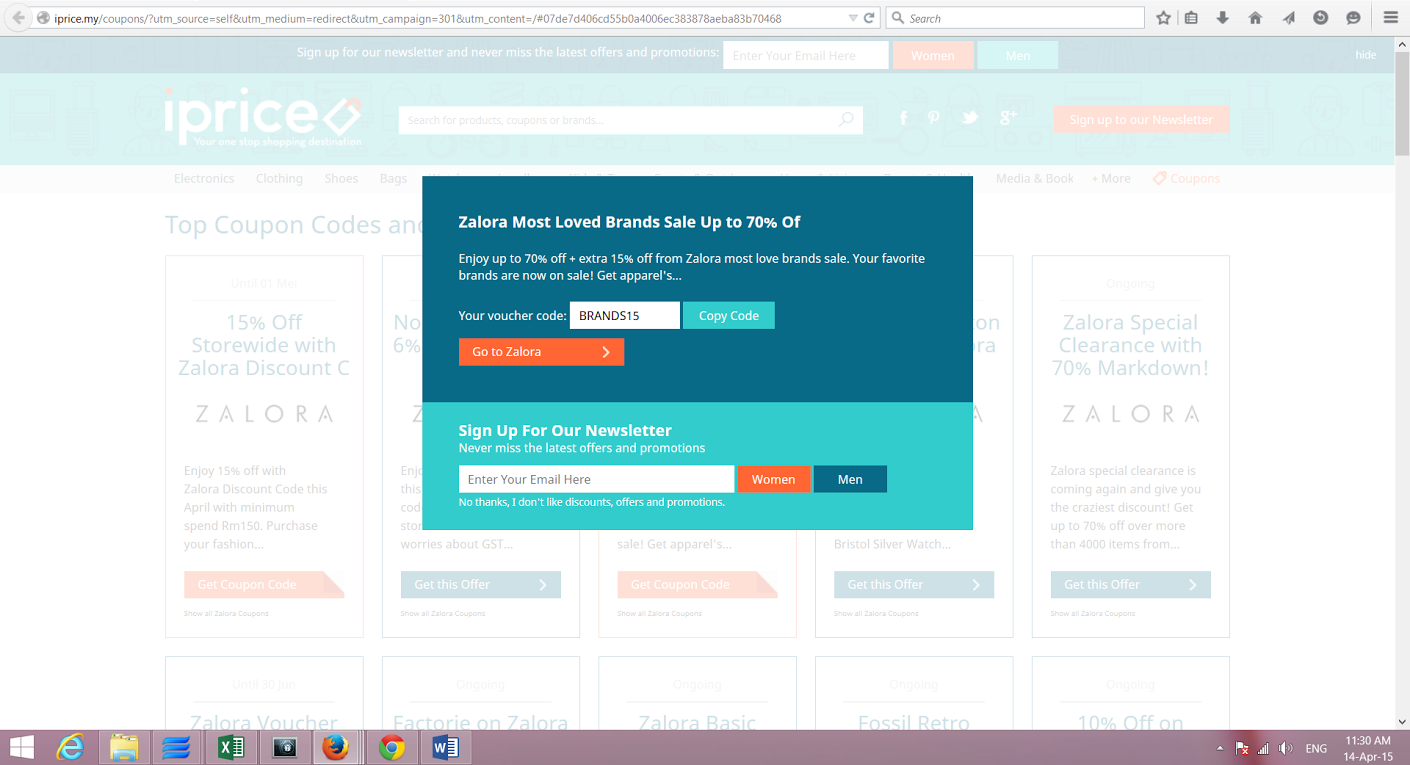Image resolution: width=1410 pixels, height=765 pixels.
Task: Focus the top banner email field
Action: pos(806,56)
